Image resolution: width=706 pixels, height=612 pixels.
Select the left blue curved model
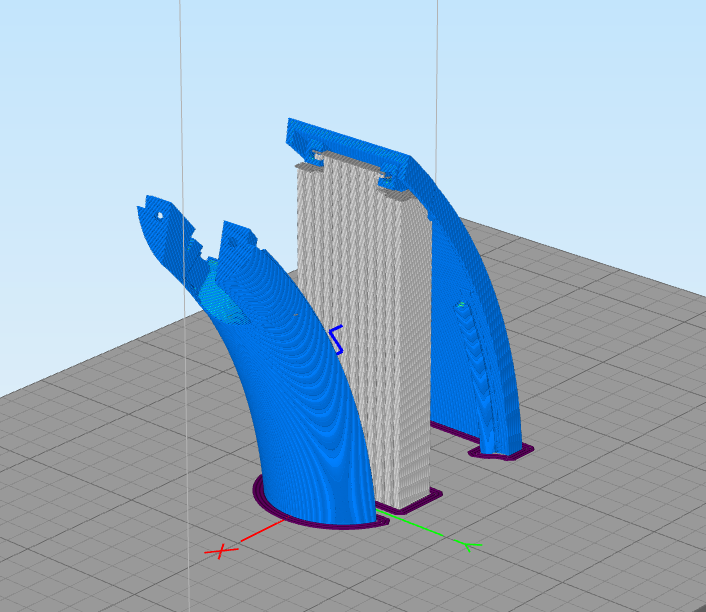pyautogui.click(x=300, y=420)
